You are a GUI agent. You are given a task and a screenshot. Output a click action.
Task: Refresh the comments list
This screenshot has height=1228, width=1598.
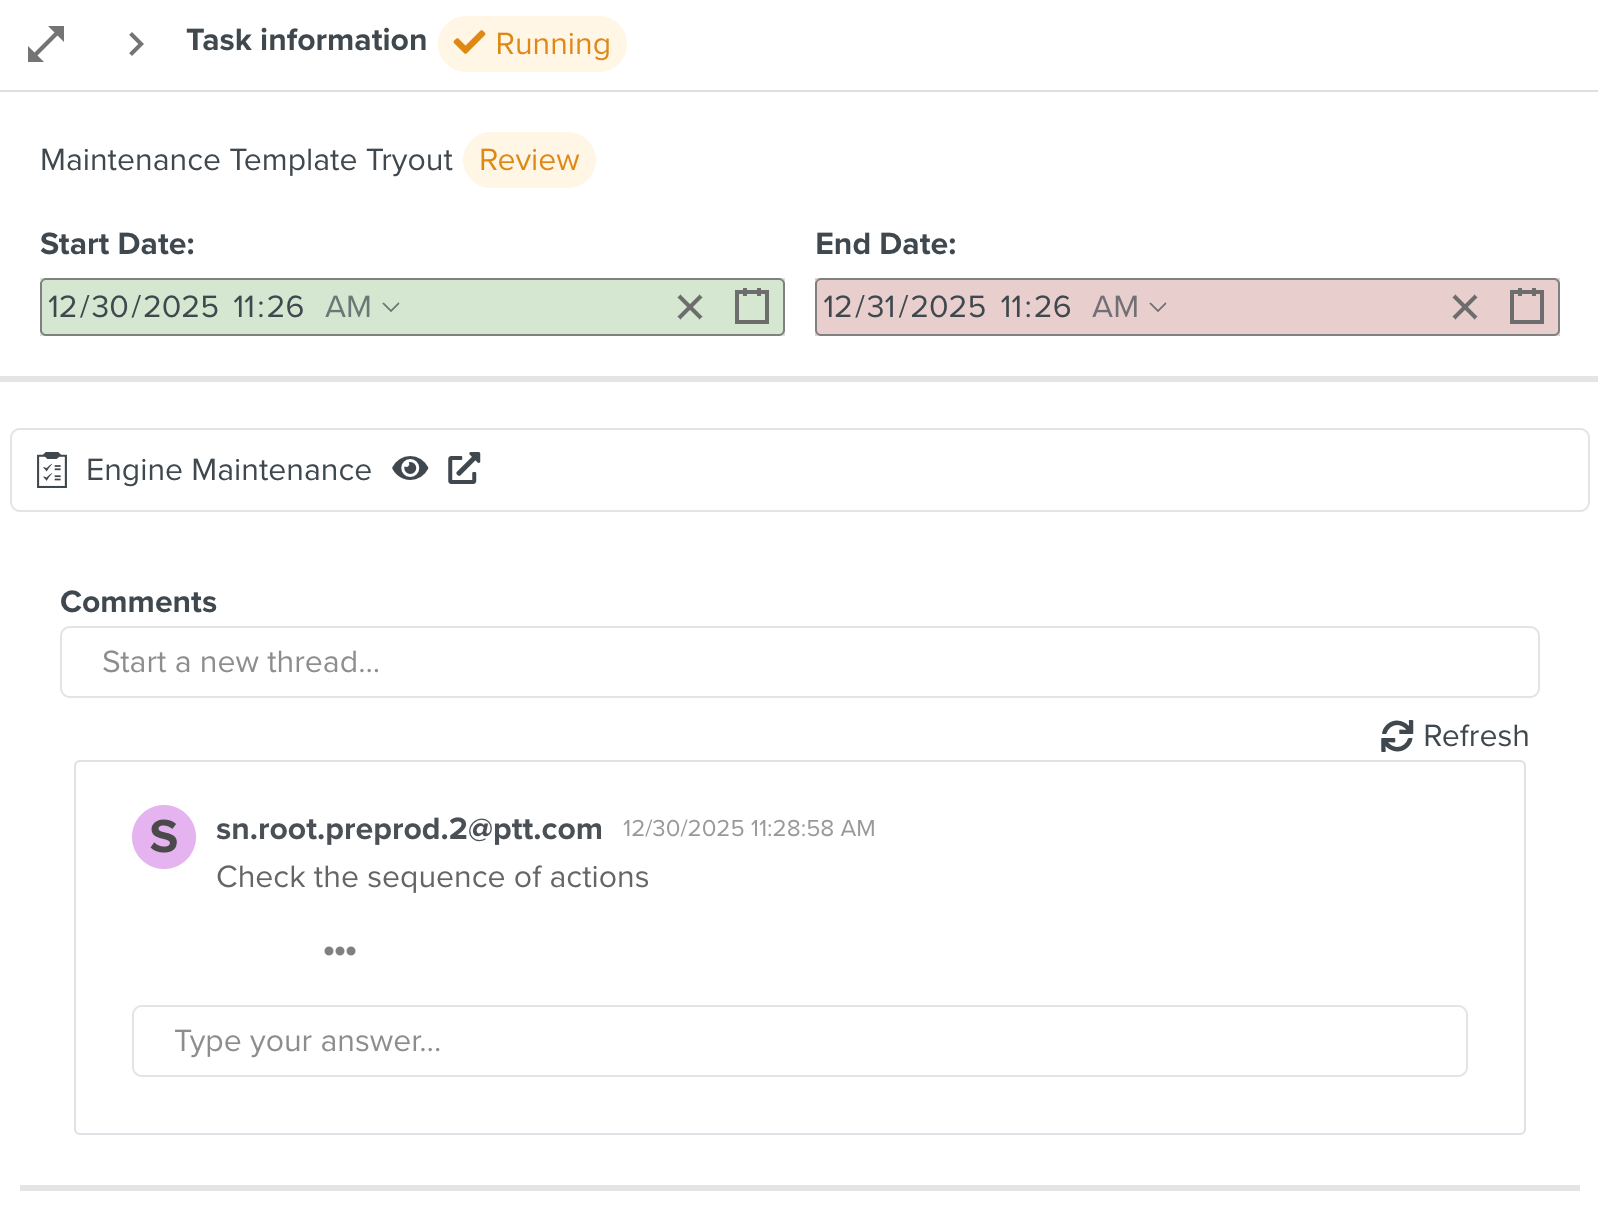(1455, 736)
